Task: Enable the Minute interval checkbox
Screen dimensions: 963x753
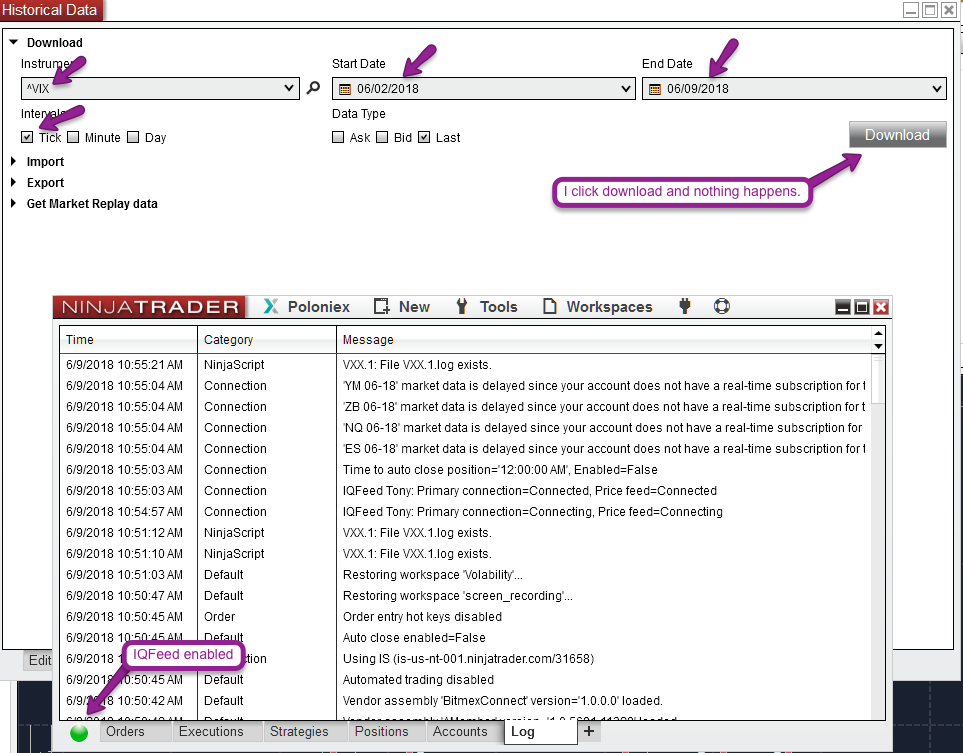Action: 73,137
